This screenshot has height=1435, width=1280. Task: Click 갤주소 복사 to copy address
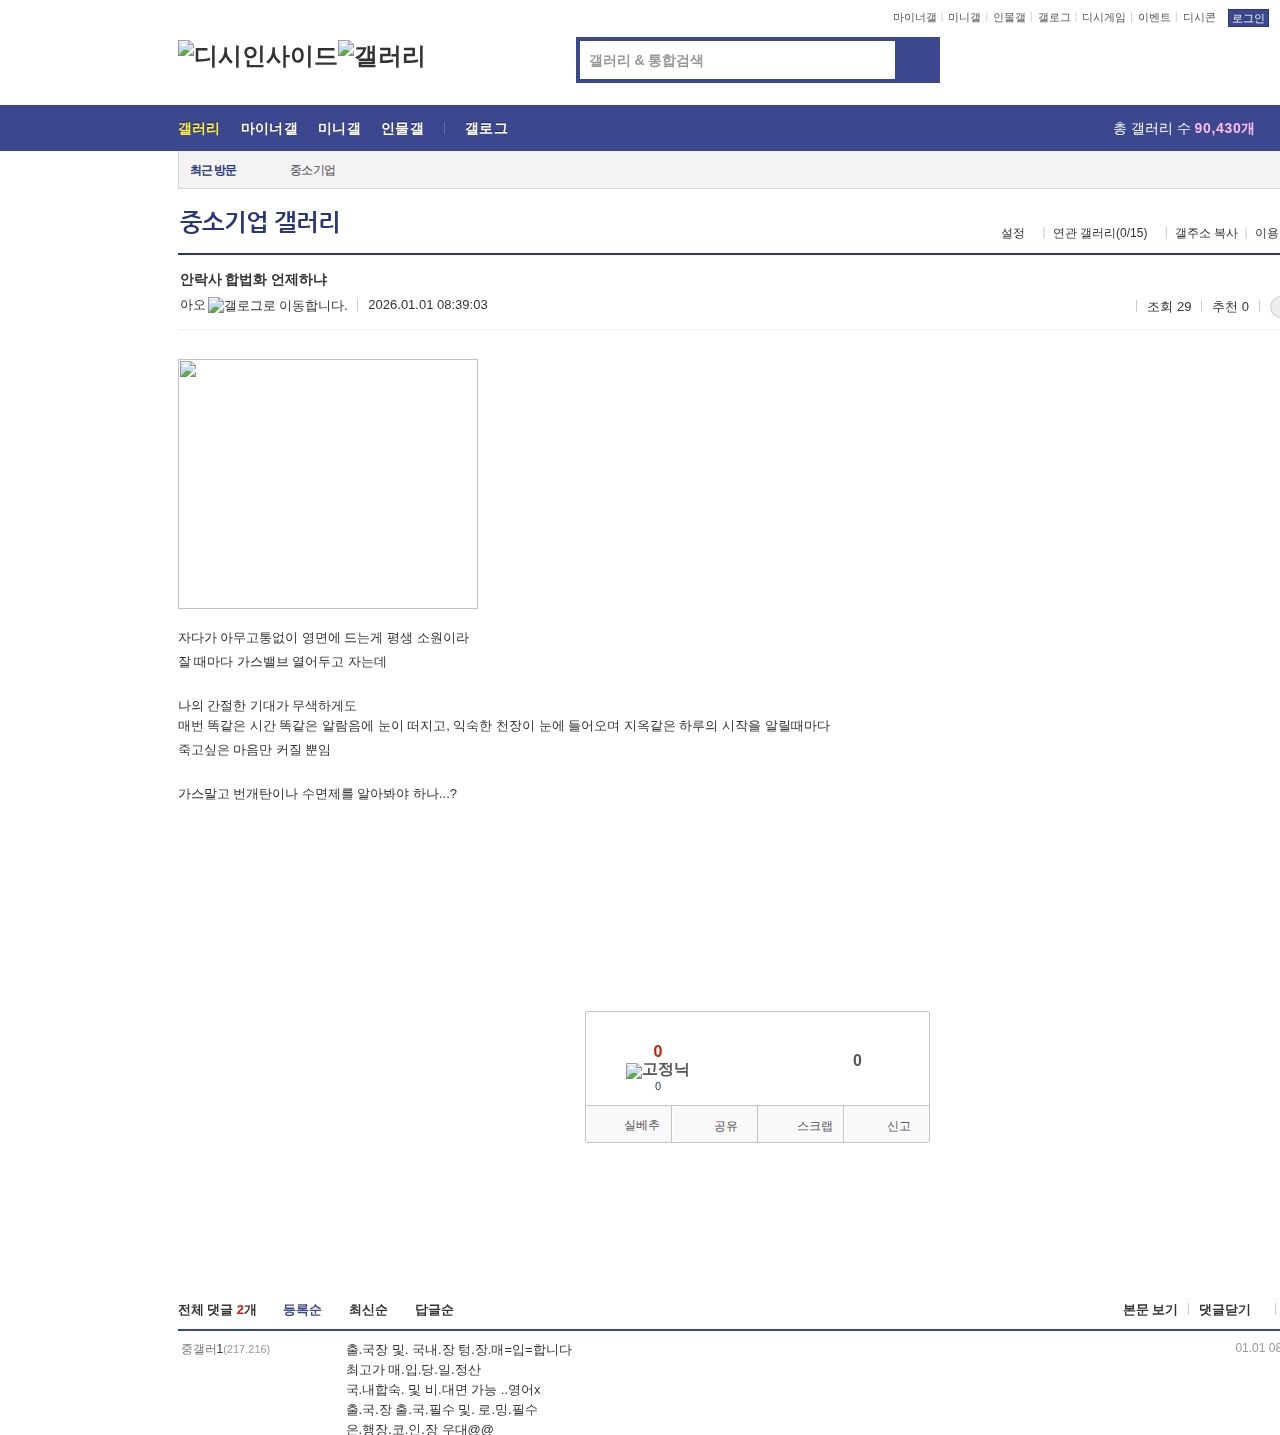[1206, 233]
